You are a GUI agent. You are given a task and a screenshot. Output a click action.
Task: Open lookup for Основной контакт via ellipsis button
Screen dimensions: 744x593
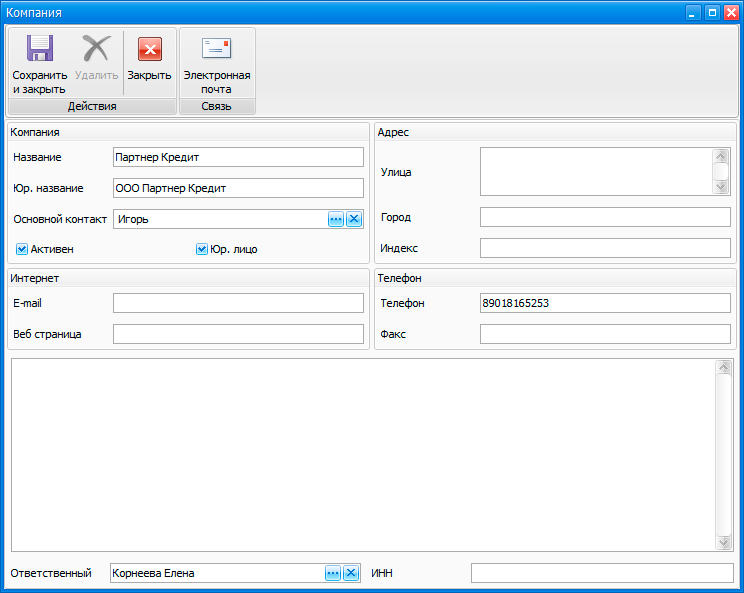(x=336, y=219)
